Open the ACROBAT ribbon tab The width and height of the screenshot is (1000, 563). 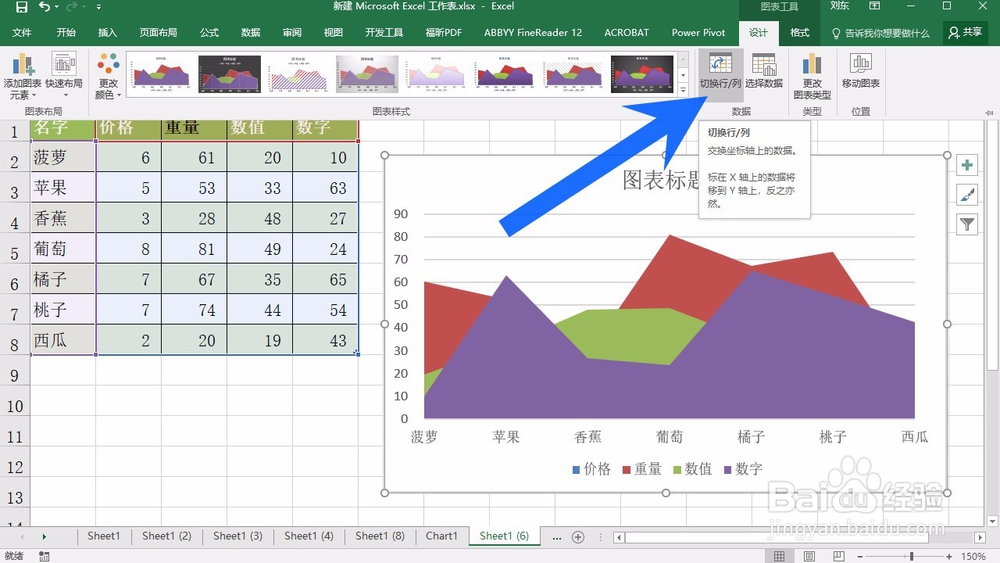[x=626, y=33]
